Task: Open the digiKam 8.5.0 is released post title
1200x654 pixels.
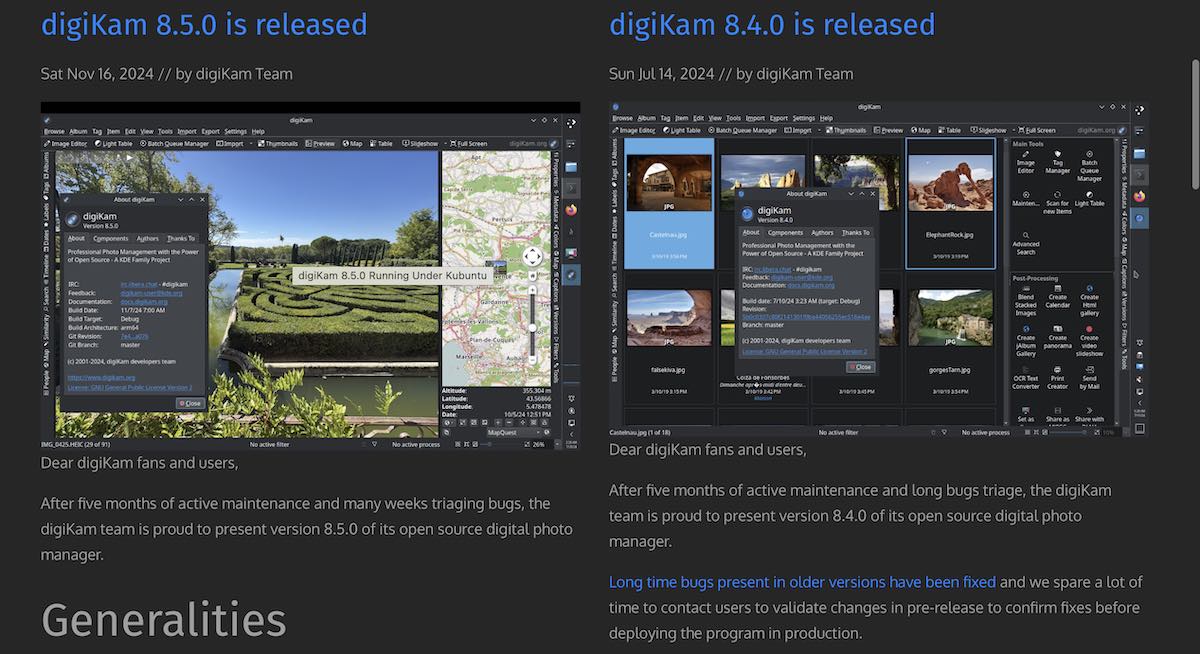Action: pyautogui.click(x=204, y=24)
